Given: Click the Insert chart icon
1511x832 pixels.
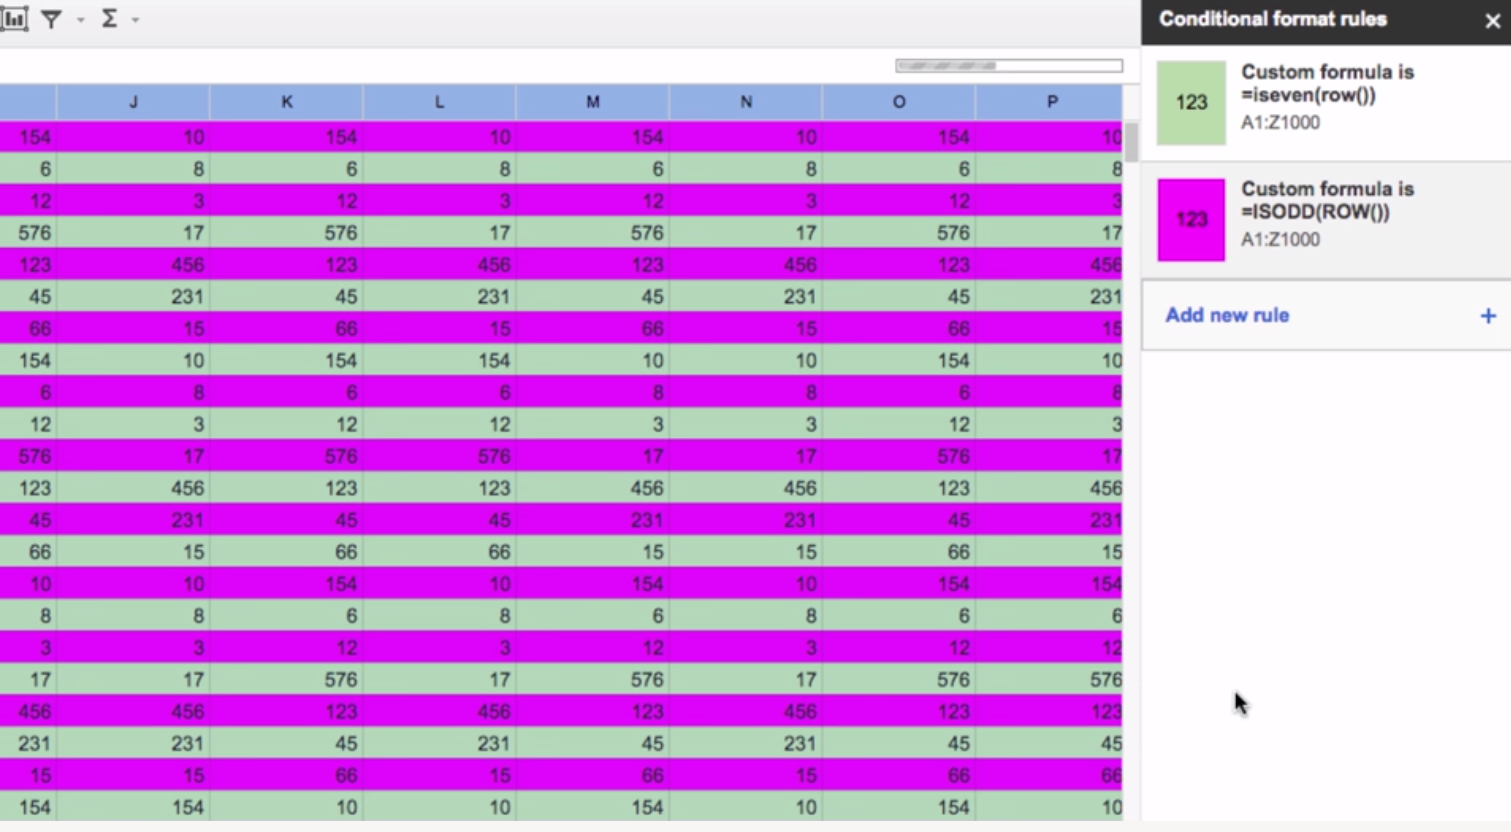Looking at the screenshot, I should [15, 18].
